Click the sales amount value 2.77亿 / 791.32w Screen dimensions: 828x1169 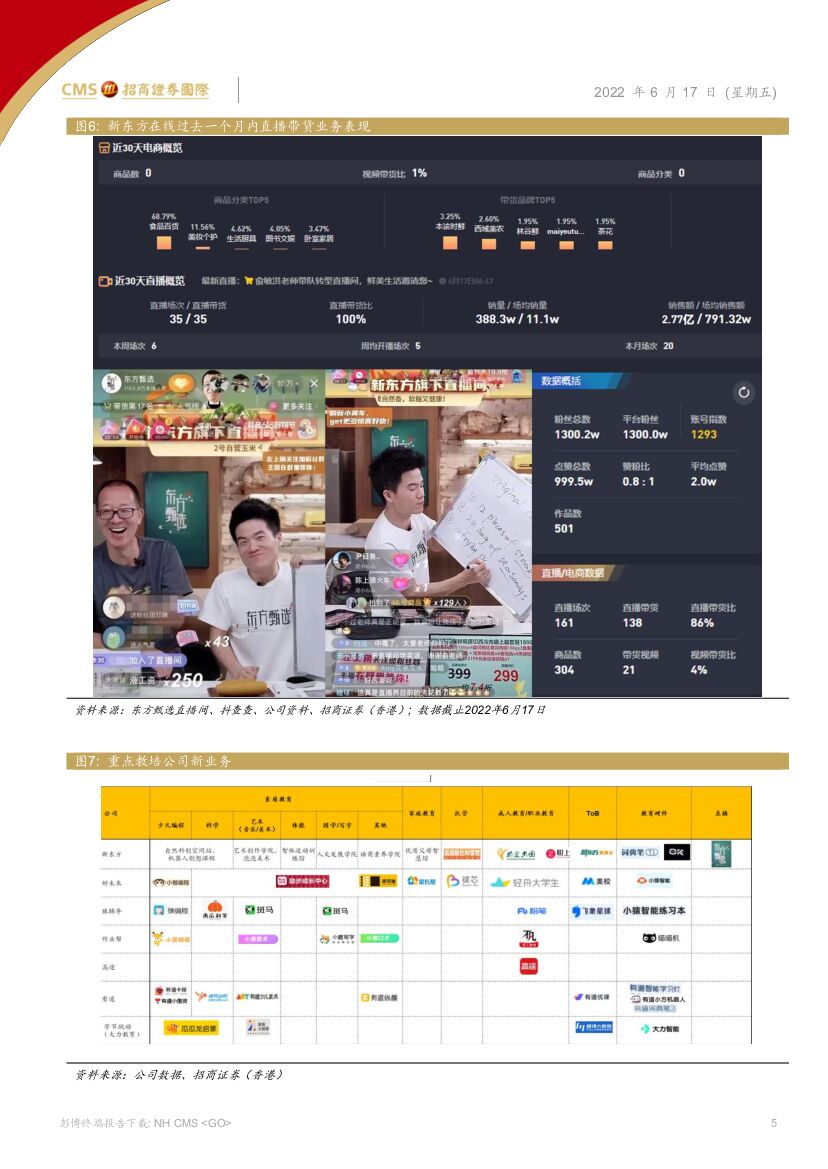click(706, 319)
